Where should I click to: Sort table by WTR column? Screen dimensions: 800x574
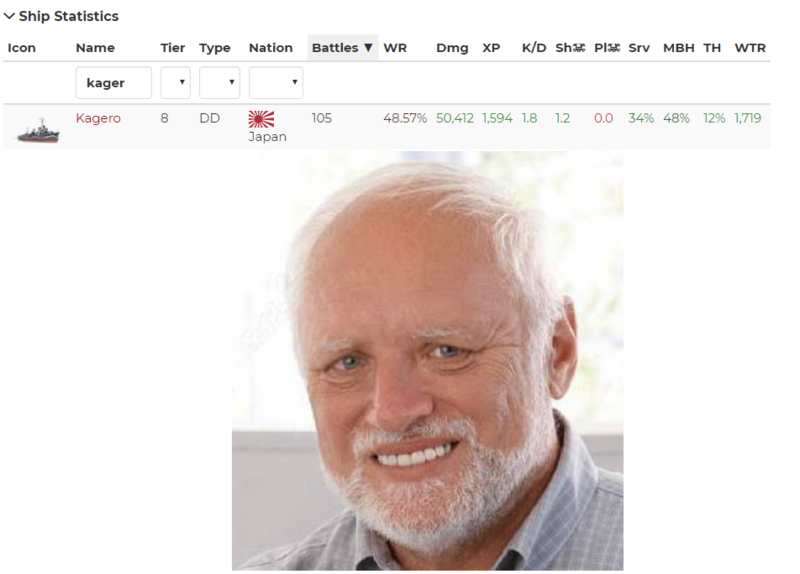click(750, 48)
